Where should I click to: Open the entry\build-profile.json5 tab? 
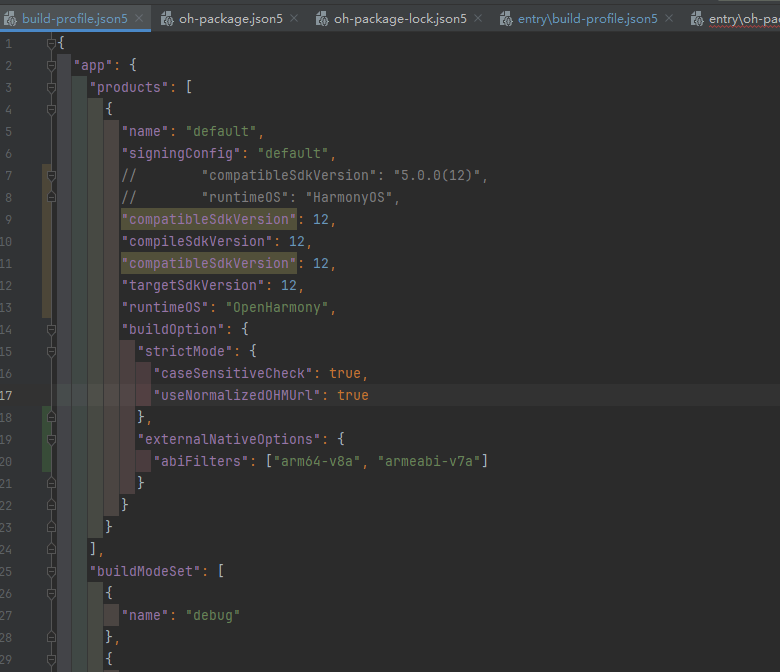point(587,19)
